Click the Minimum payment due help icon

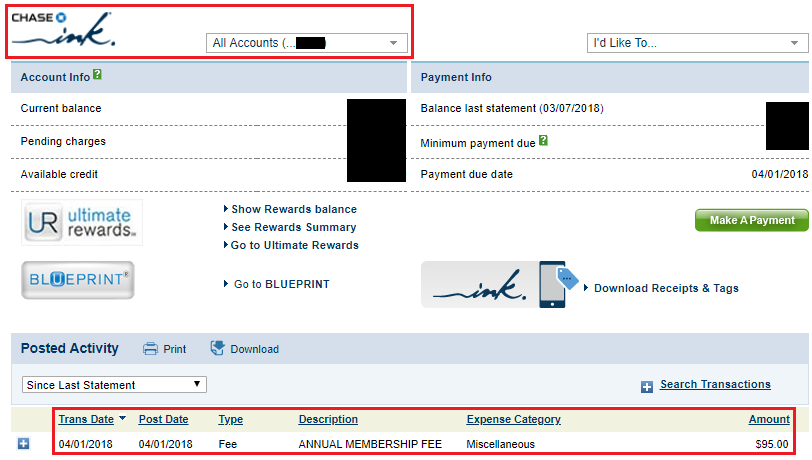click(x=543, y=140)
